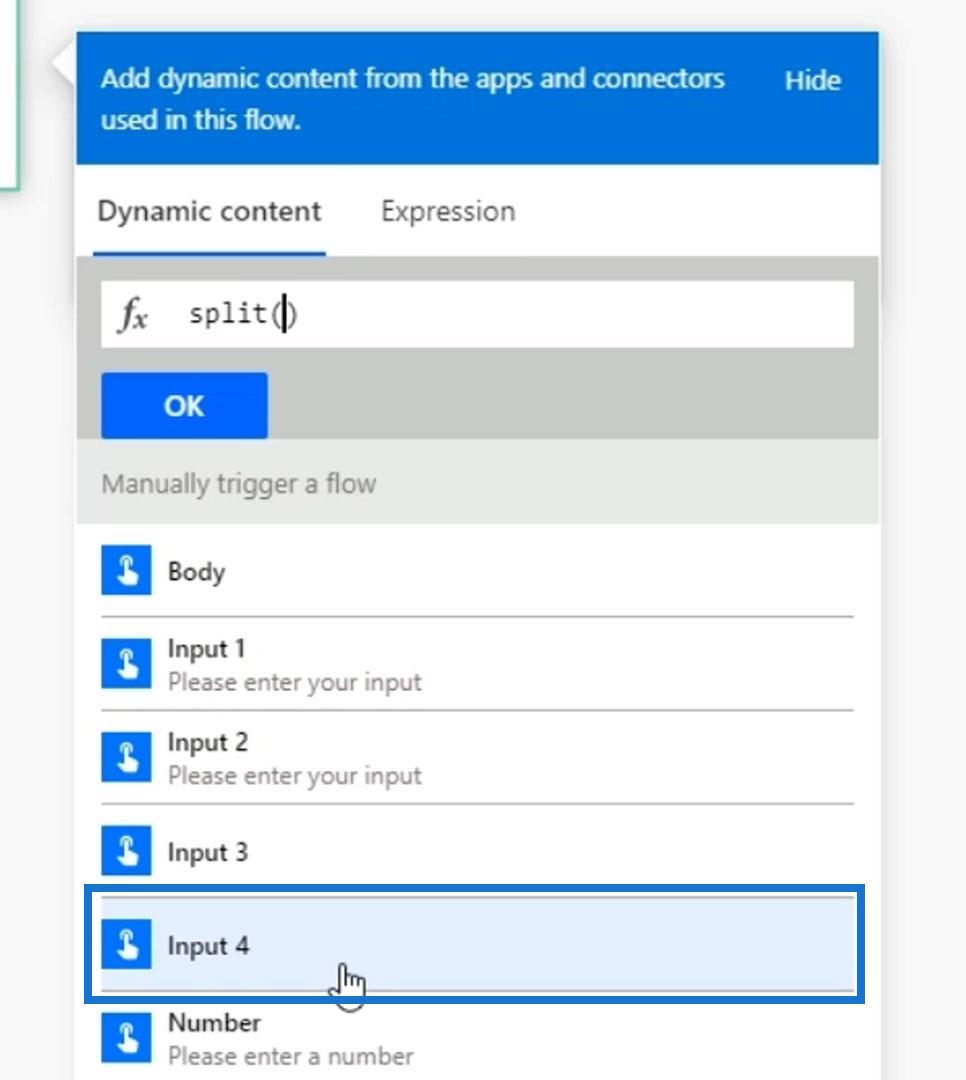
Task: Click the Input 4 trigger icon
Action: [x=126, y=944]
